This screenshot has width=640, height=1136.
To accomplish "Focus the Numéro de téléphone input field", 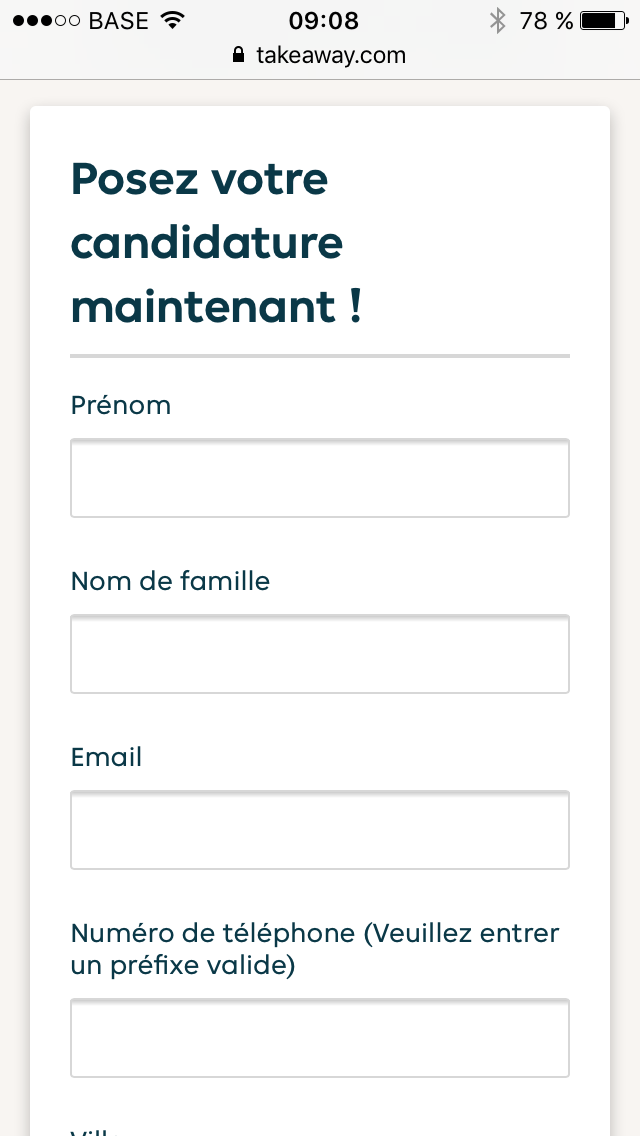I will point(320,1037).
